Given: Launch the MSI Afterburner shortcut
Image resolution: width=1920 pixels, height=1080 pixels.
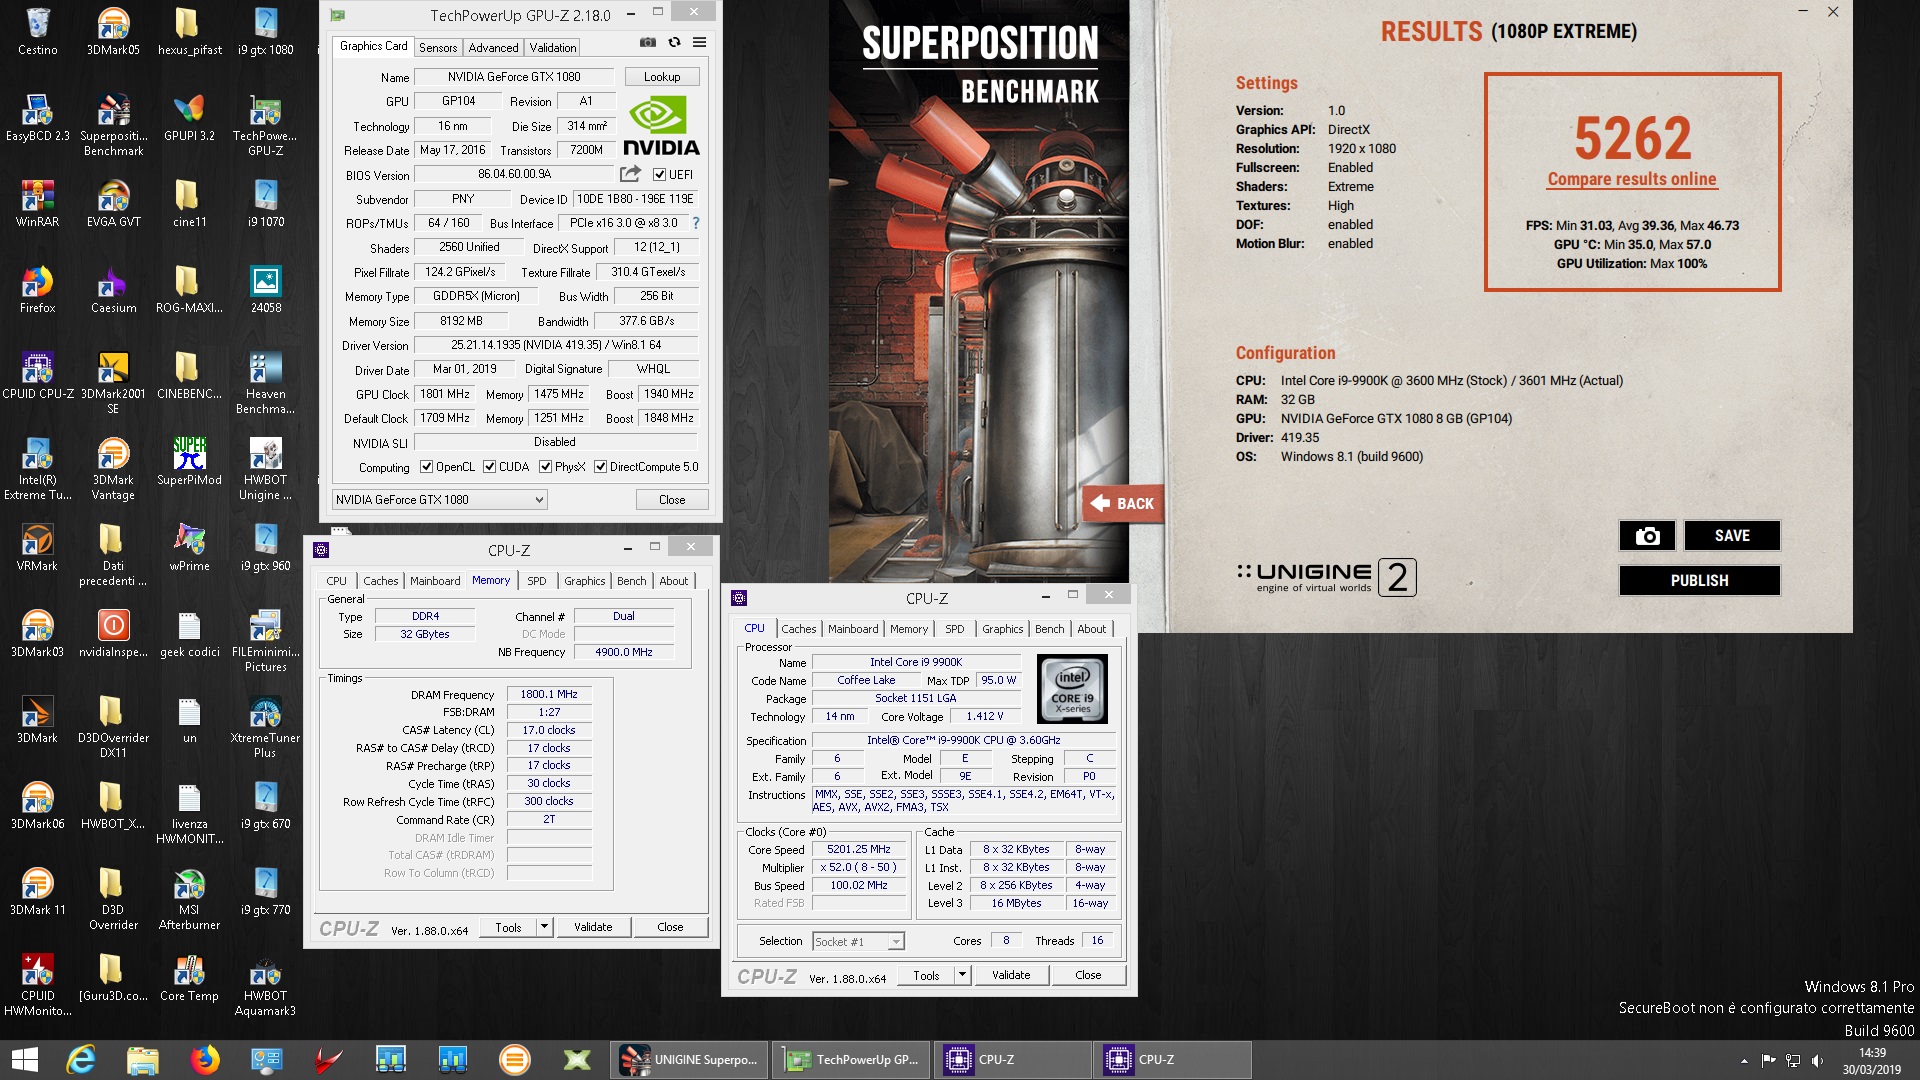Looking at the screenshot, I should pos(189,897).
